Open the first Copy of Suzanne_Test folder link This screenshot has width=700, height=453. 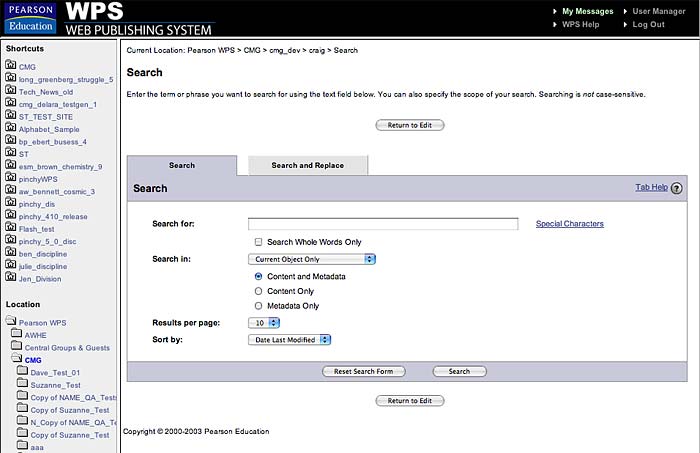click(x=70, y=410)
